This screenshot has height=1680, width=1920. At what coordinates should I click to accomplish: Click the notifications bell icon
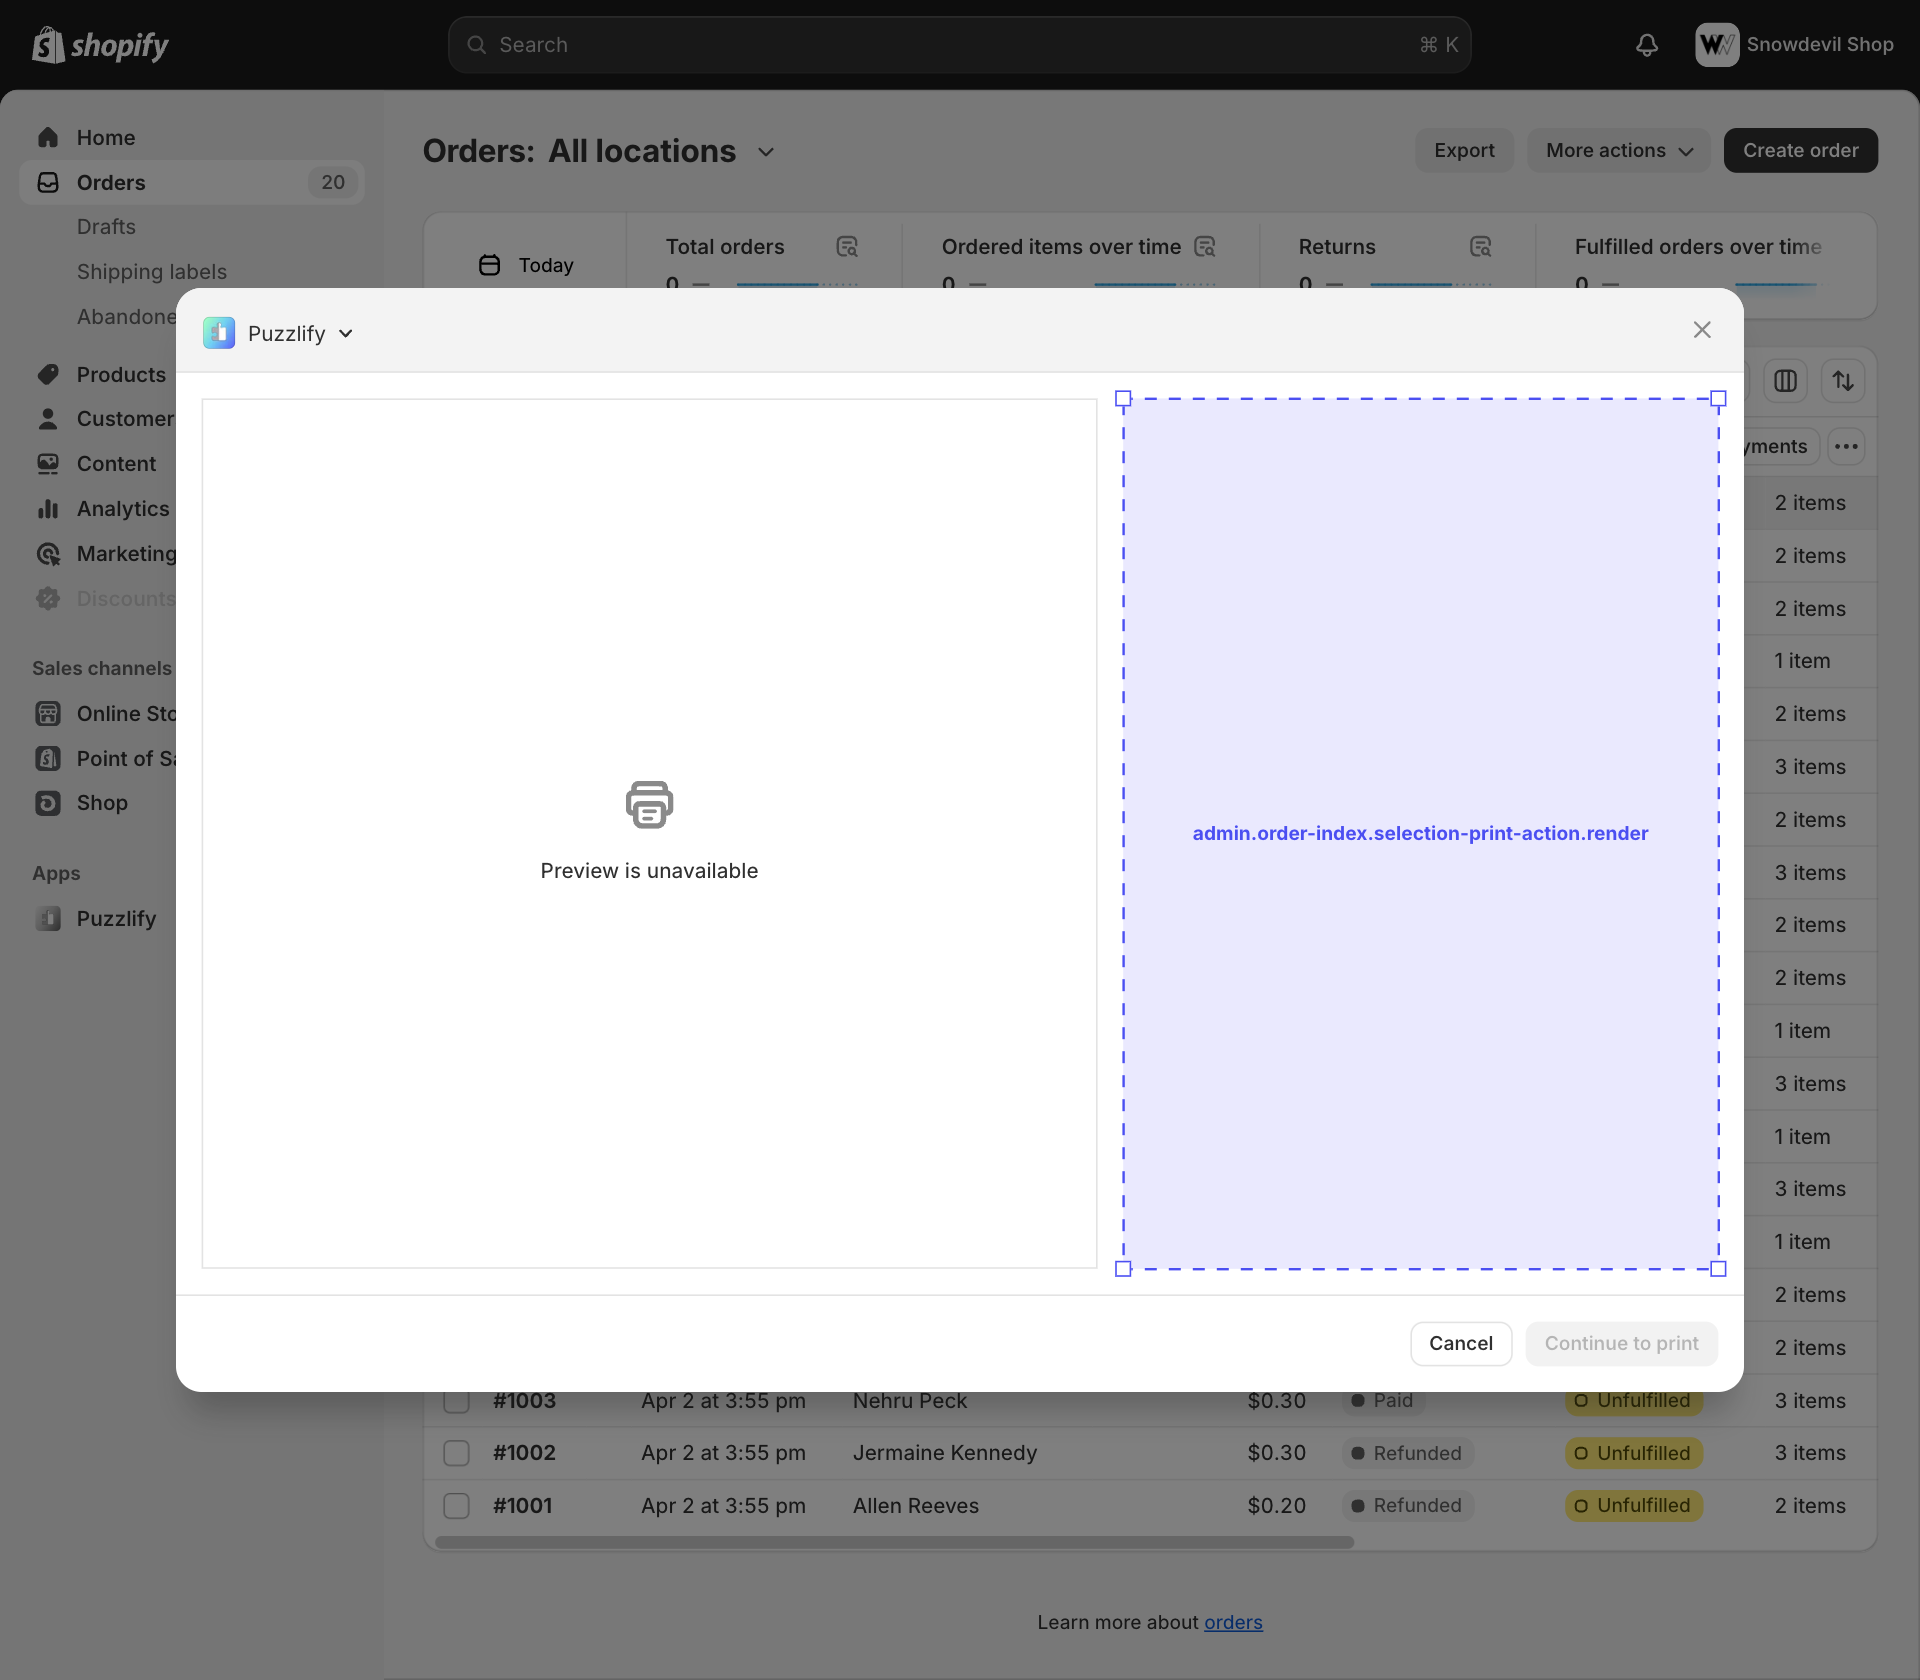1646,45
